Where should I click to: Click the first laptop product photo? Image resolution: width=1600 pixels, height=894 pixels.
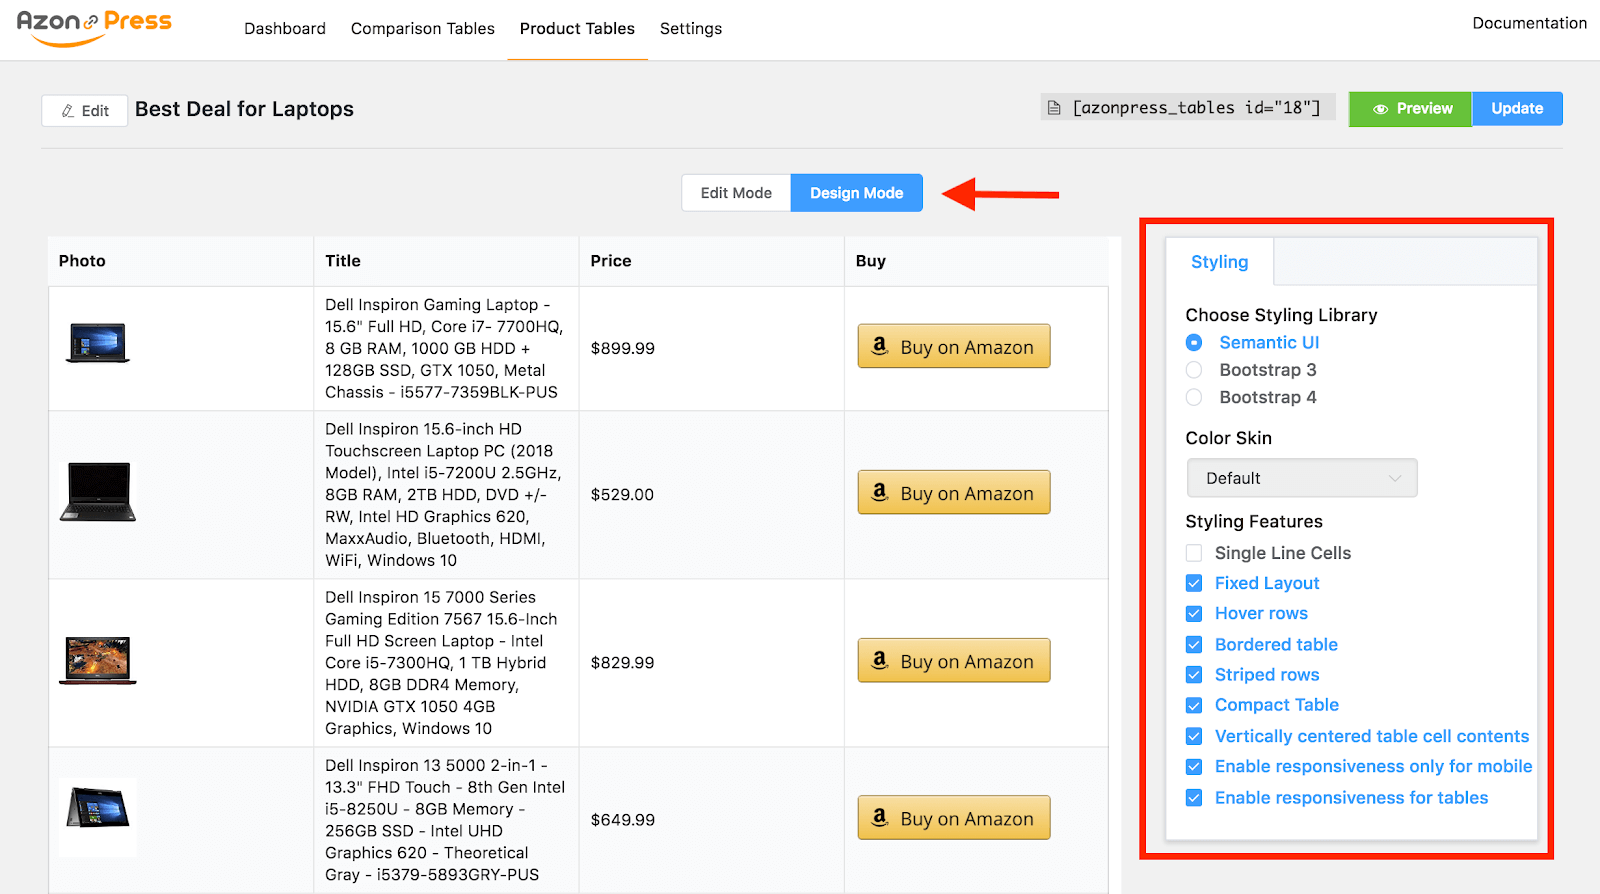pyautogui.click(x=98, y=343)
